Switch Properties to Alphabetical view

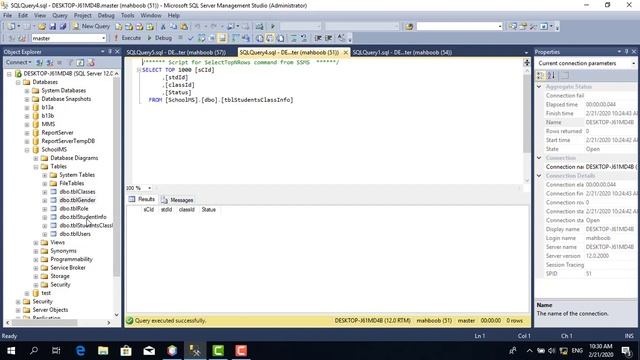click(551, 76)
